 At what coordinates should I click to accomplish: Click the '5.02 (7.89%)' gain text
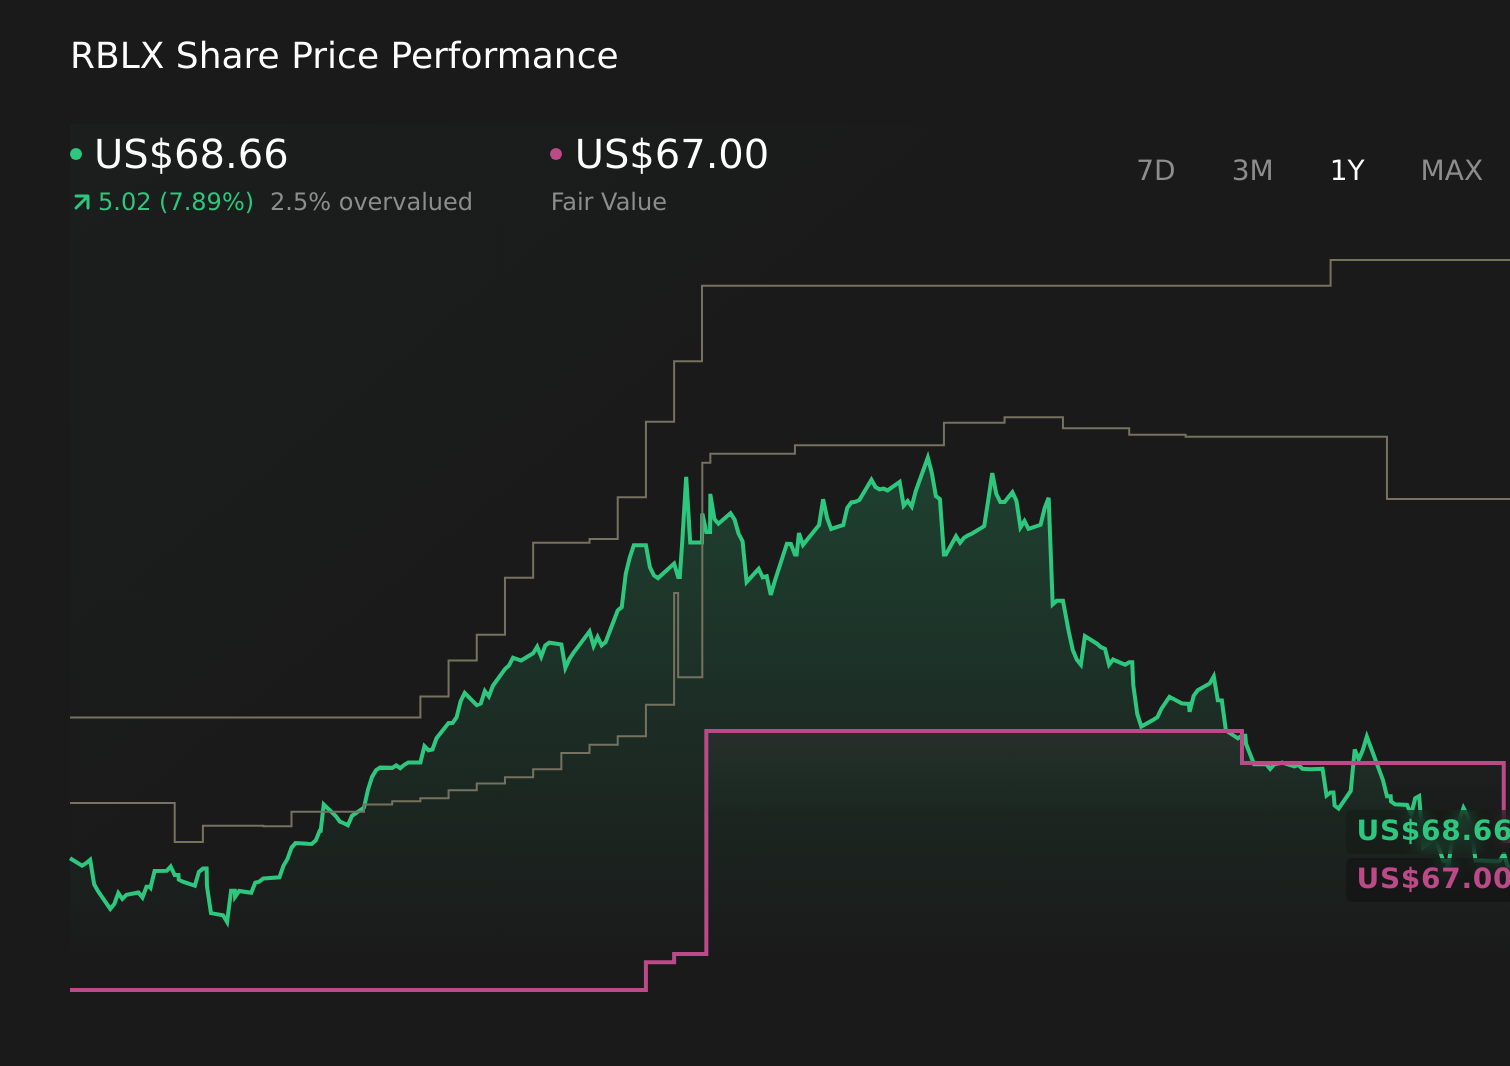coord(175,201)
